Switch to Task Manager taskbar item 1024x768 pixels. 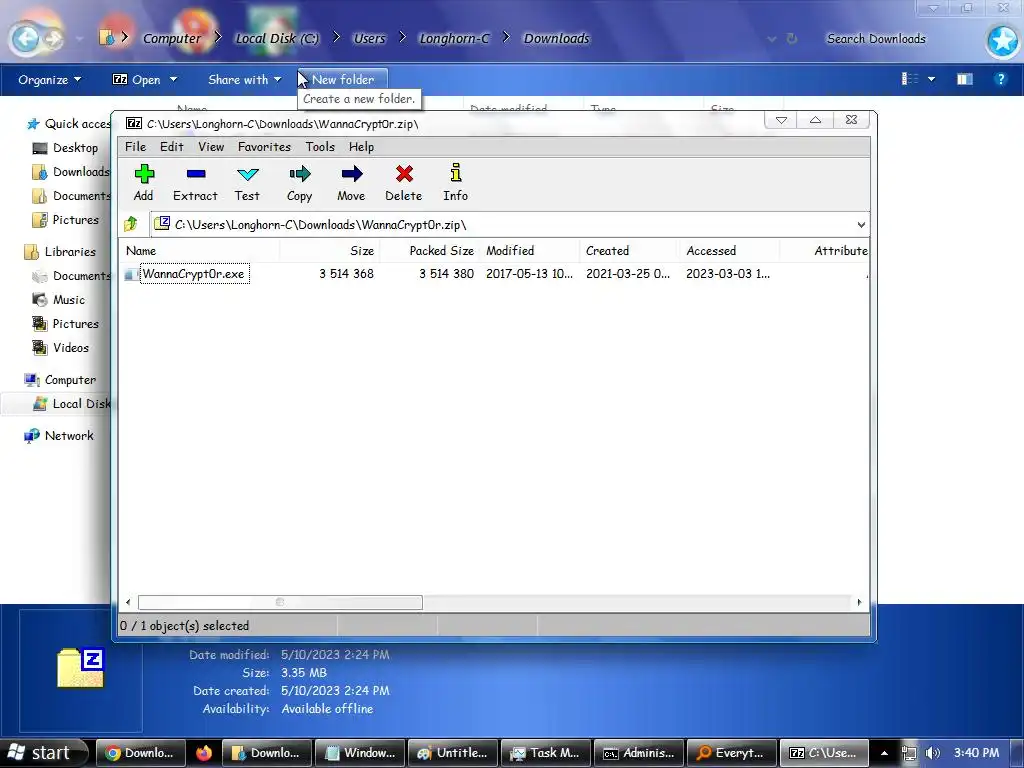(545, 753)
